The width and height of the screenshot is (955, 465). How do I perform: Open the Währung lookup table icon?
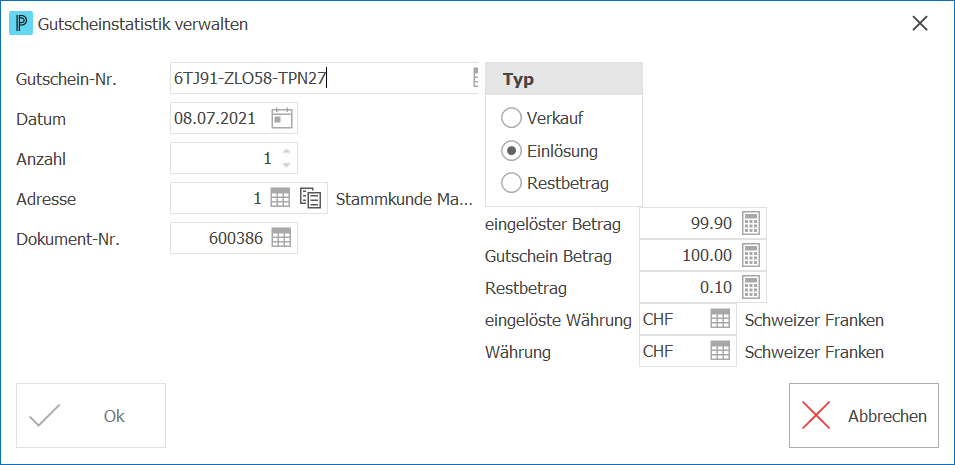point(720,351)
